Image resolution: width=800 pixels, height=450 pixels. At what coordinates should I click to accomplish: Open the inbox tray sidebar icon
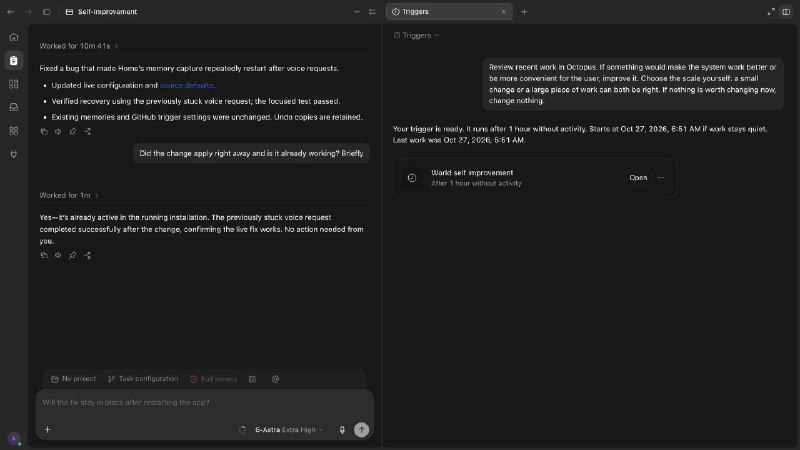pos(14,107)
